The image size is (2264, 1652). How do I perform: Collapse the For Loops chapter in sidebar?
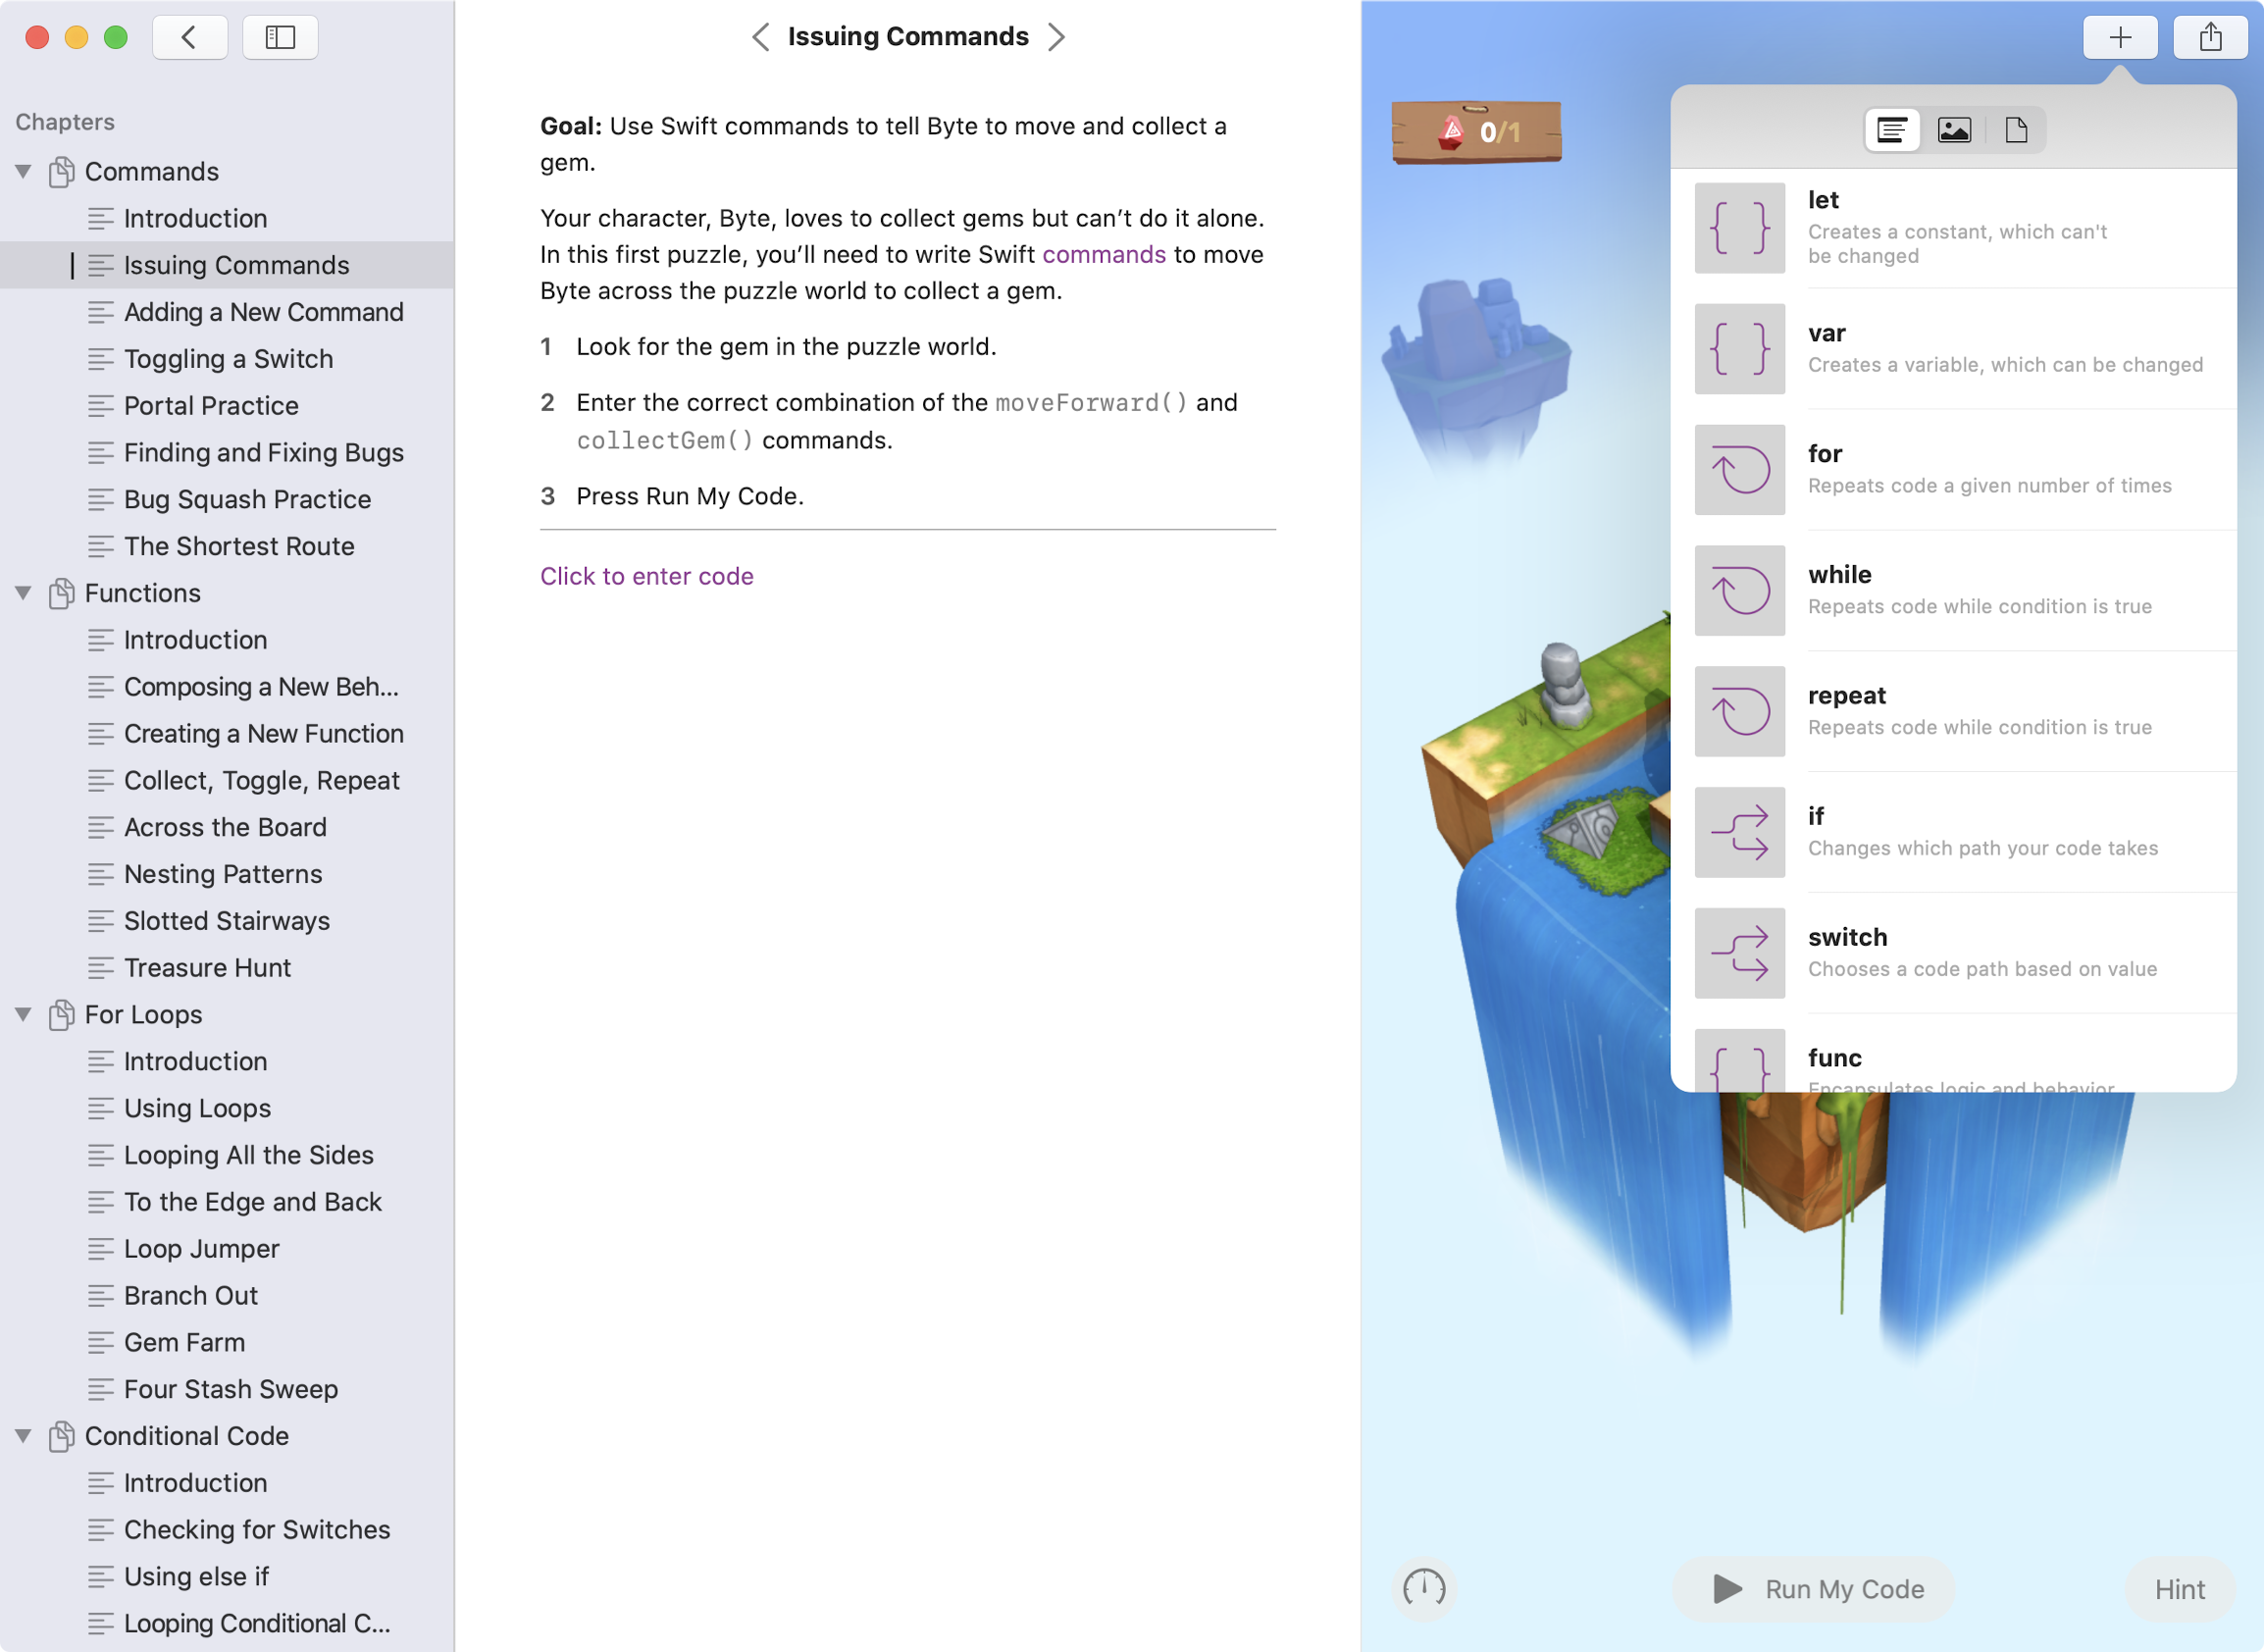coord(25,1014)
